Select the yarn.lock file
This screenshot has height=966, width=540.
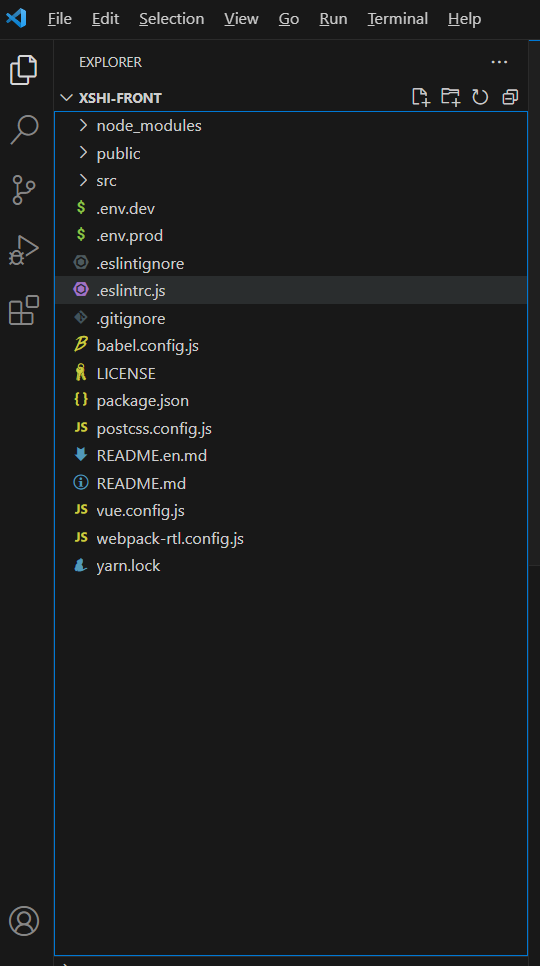(291, 566)
